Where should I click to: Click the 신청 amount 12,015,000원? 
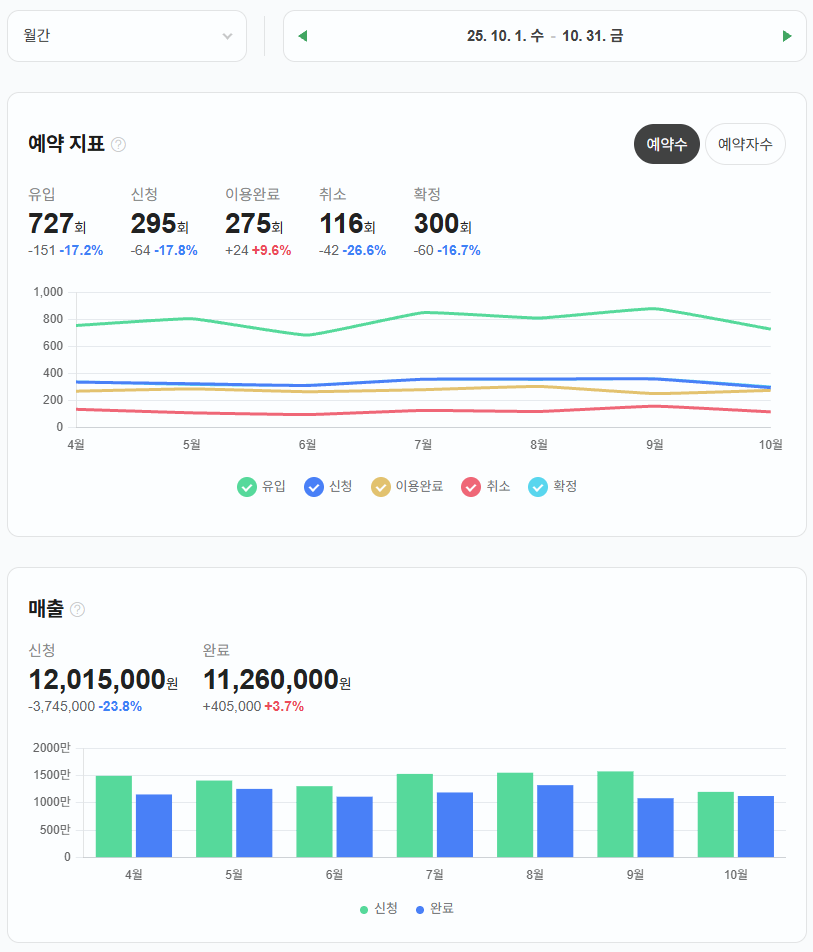click(100, 678)
